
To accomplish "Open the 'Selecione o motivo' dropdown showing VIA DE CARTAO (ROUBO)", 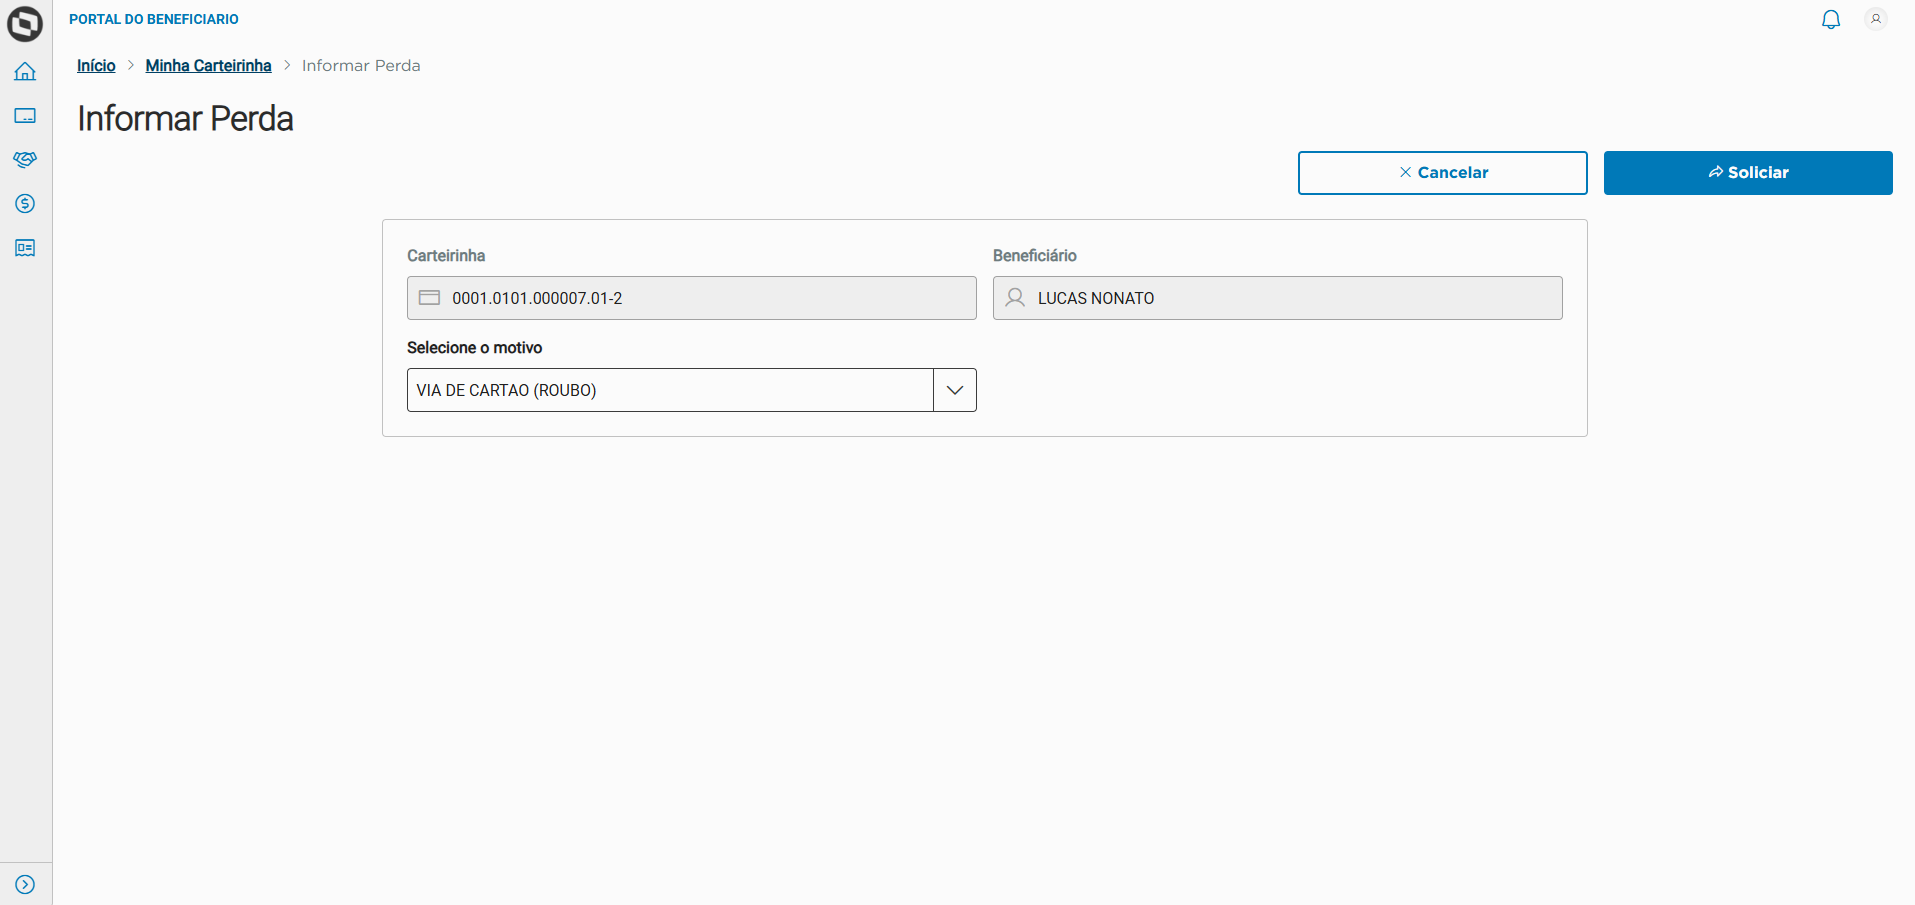I will [x=670, y=390].
